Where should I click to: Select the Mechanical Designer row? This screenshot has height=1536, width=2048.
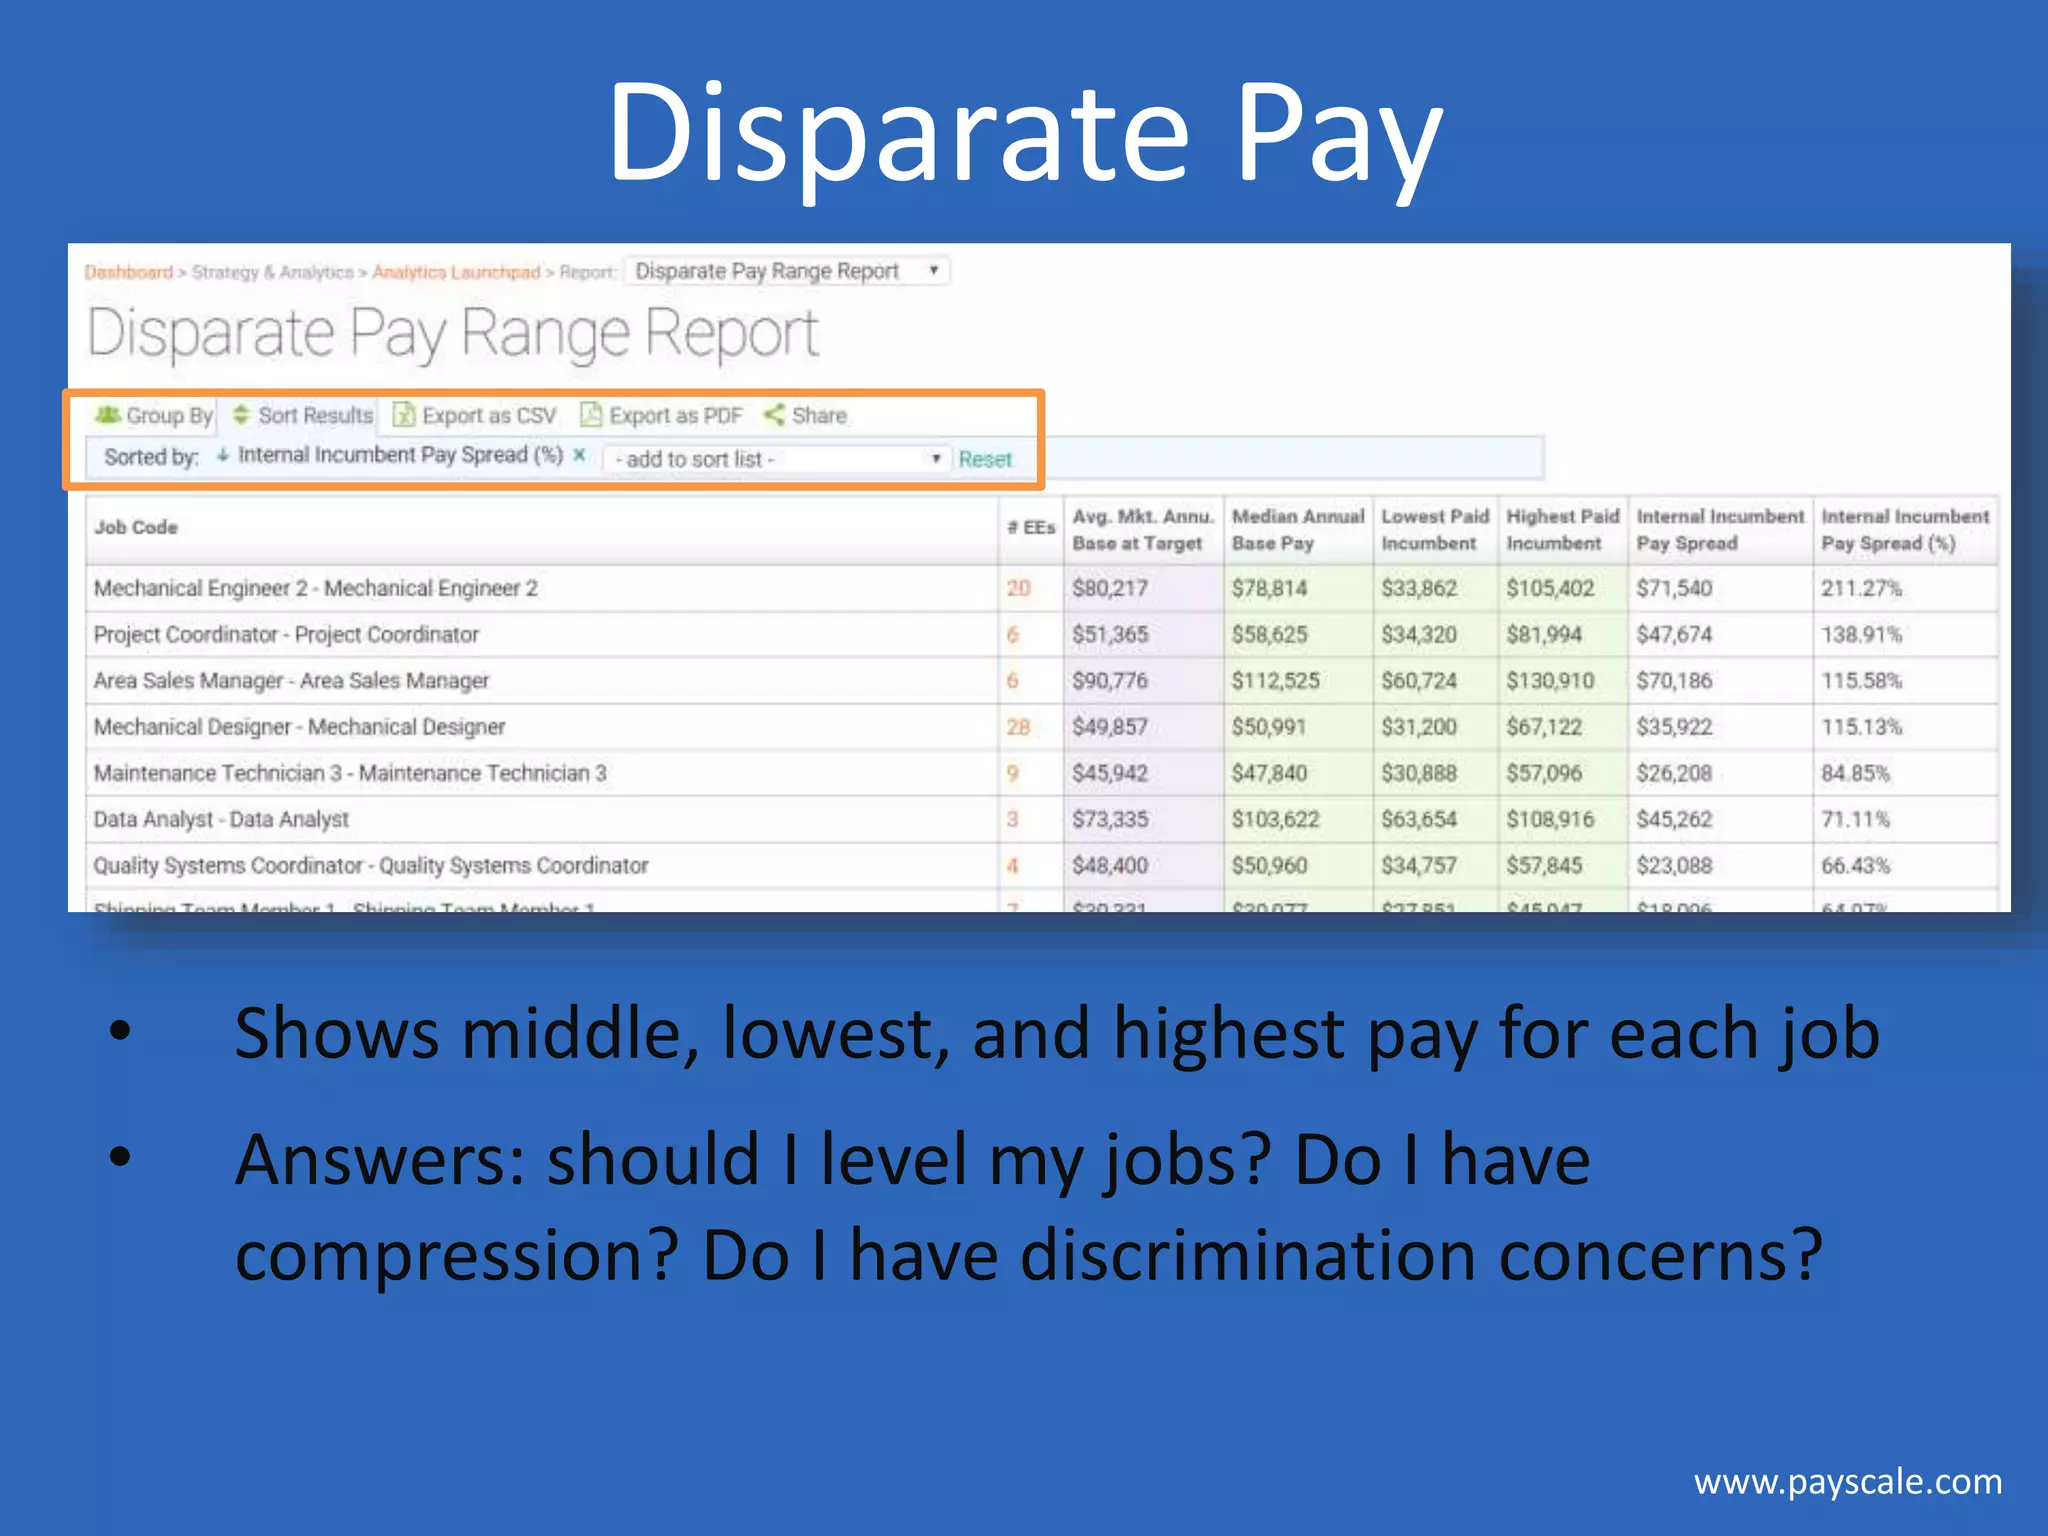(x=1042, y=727)
